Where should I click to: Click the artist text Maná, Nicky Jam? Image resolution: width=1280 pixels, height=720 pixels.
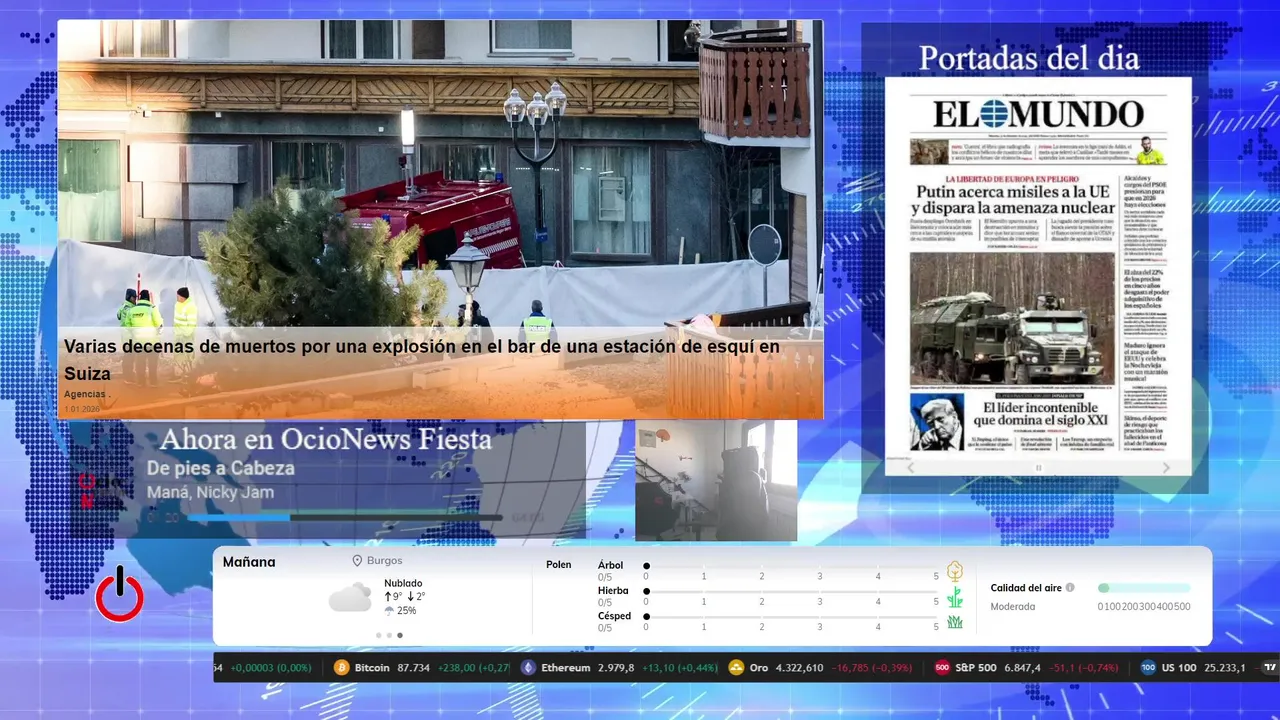pyautogui.click(x=210, y=492)
